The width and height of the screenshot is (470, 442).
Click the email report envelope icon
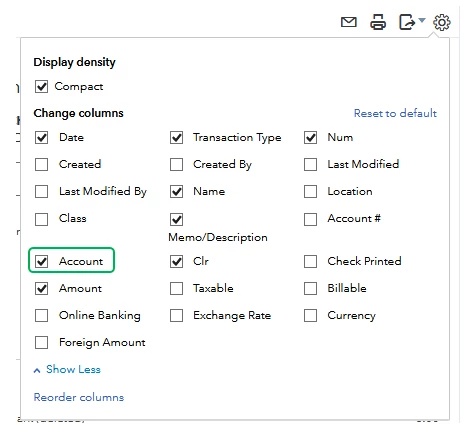[349, 22]
